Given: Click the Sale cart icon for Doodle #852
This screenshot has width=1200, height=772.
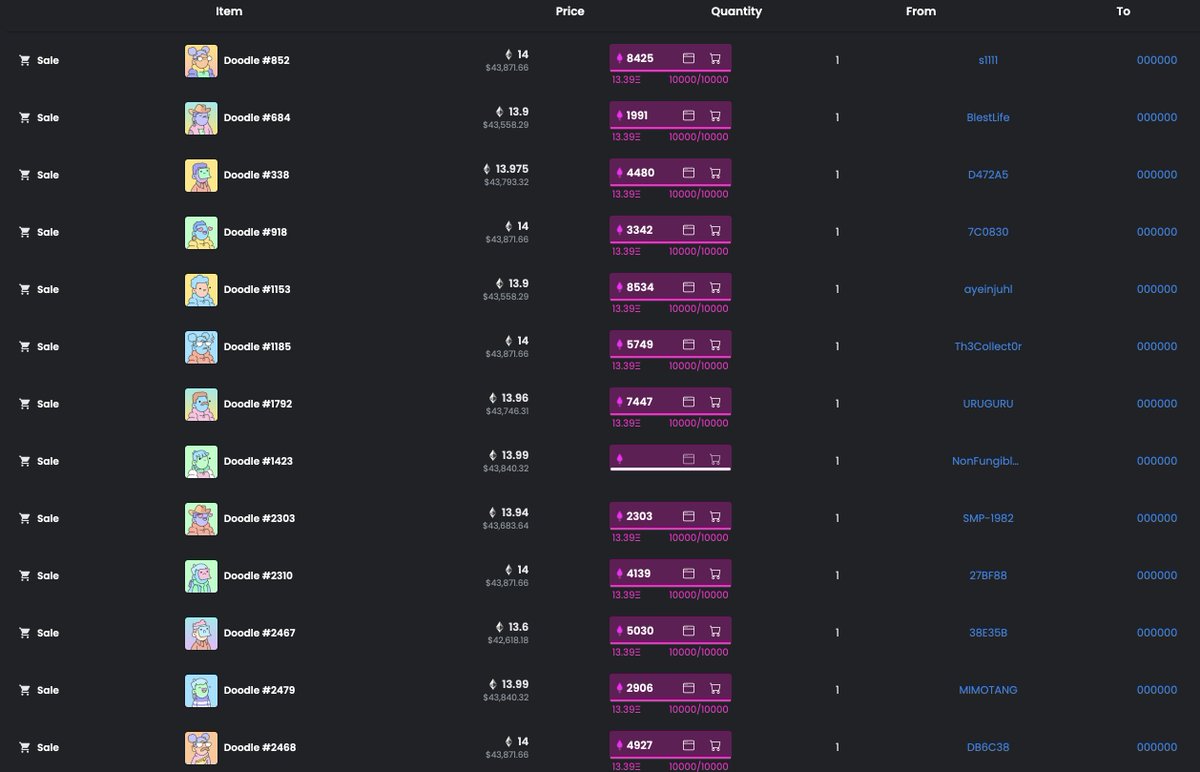Looking at the screenshot, I should 24,60.
